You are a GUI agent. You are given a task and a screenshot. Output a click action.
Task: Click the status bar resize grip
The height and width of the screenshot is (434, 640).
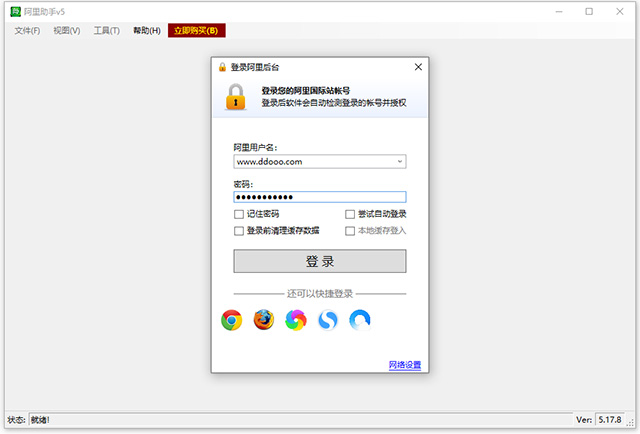(x=630, y=423)
